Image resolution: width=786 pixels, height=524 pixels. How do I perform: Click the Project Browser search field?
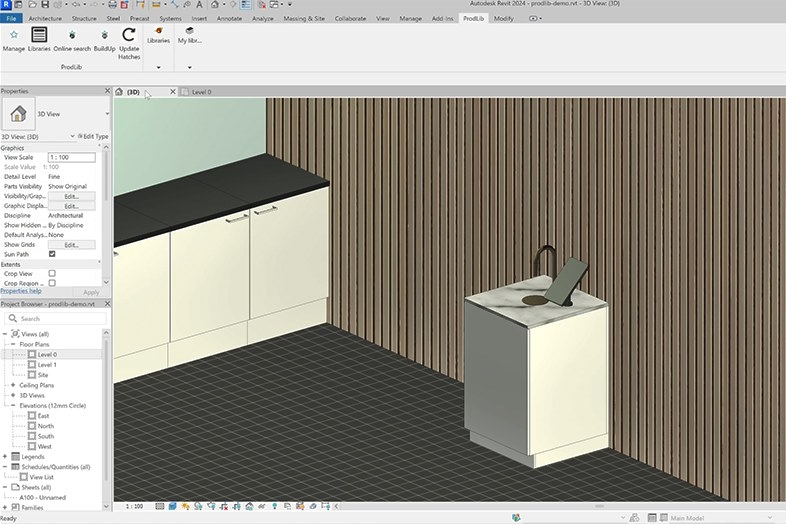coord(56,319)
